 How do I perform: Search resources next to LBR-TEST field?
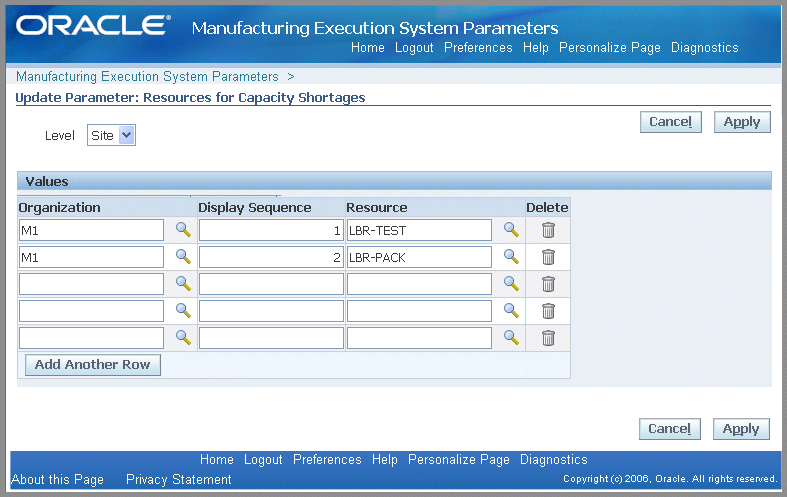[511, 230]
